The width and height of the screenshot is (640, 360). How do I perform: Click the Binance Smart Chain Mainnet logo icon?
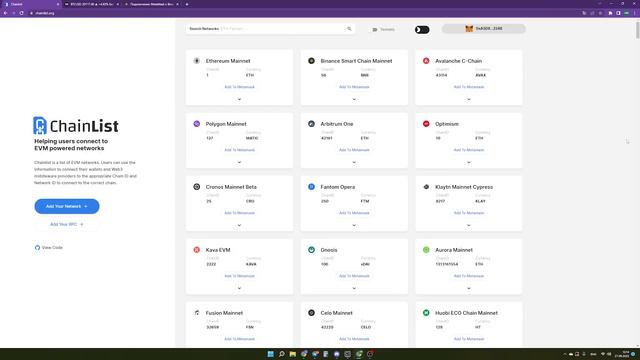(x=311, y=61)
